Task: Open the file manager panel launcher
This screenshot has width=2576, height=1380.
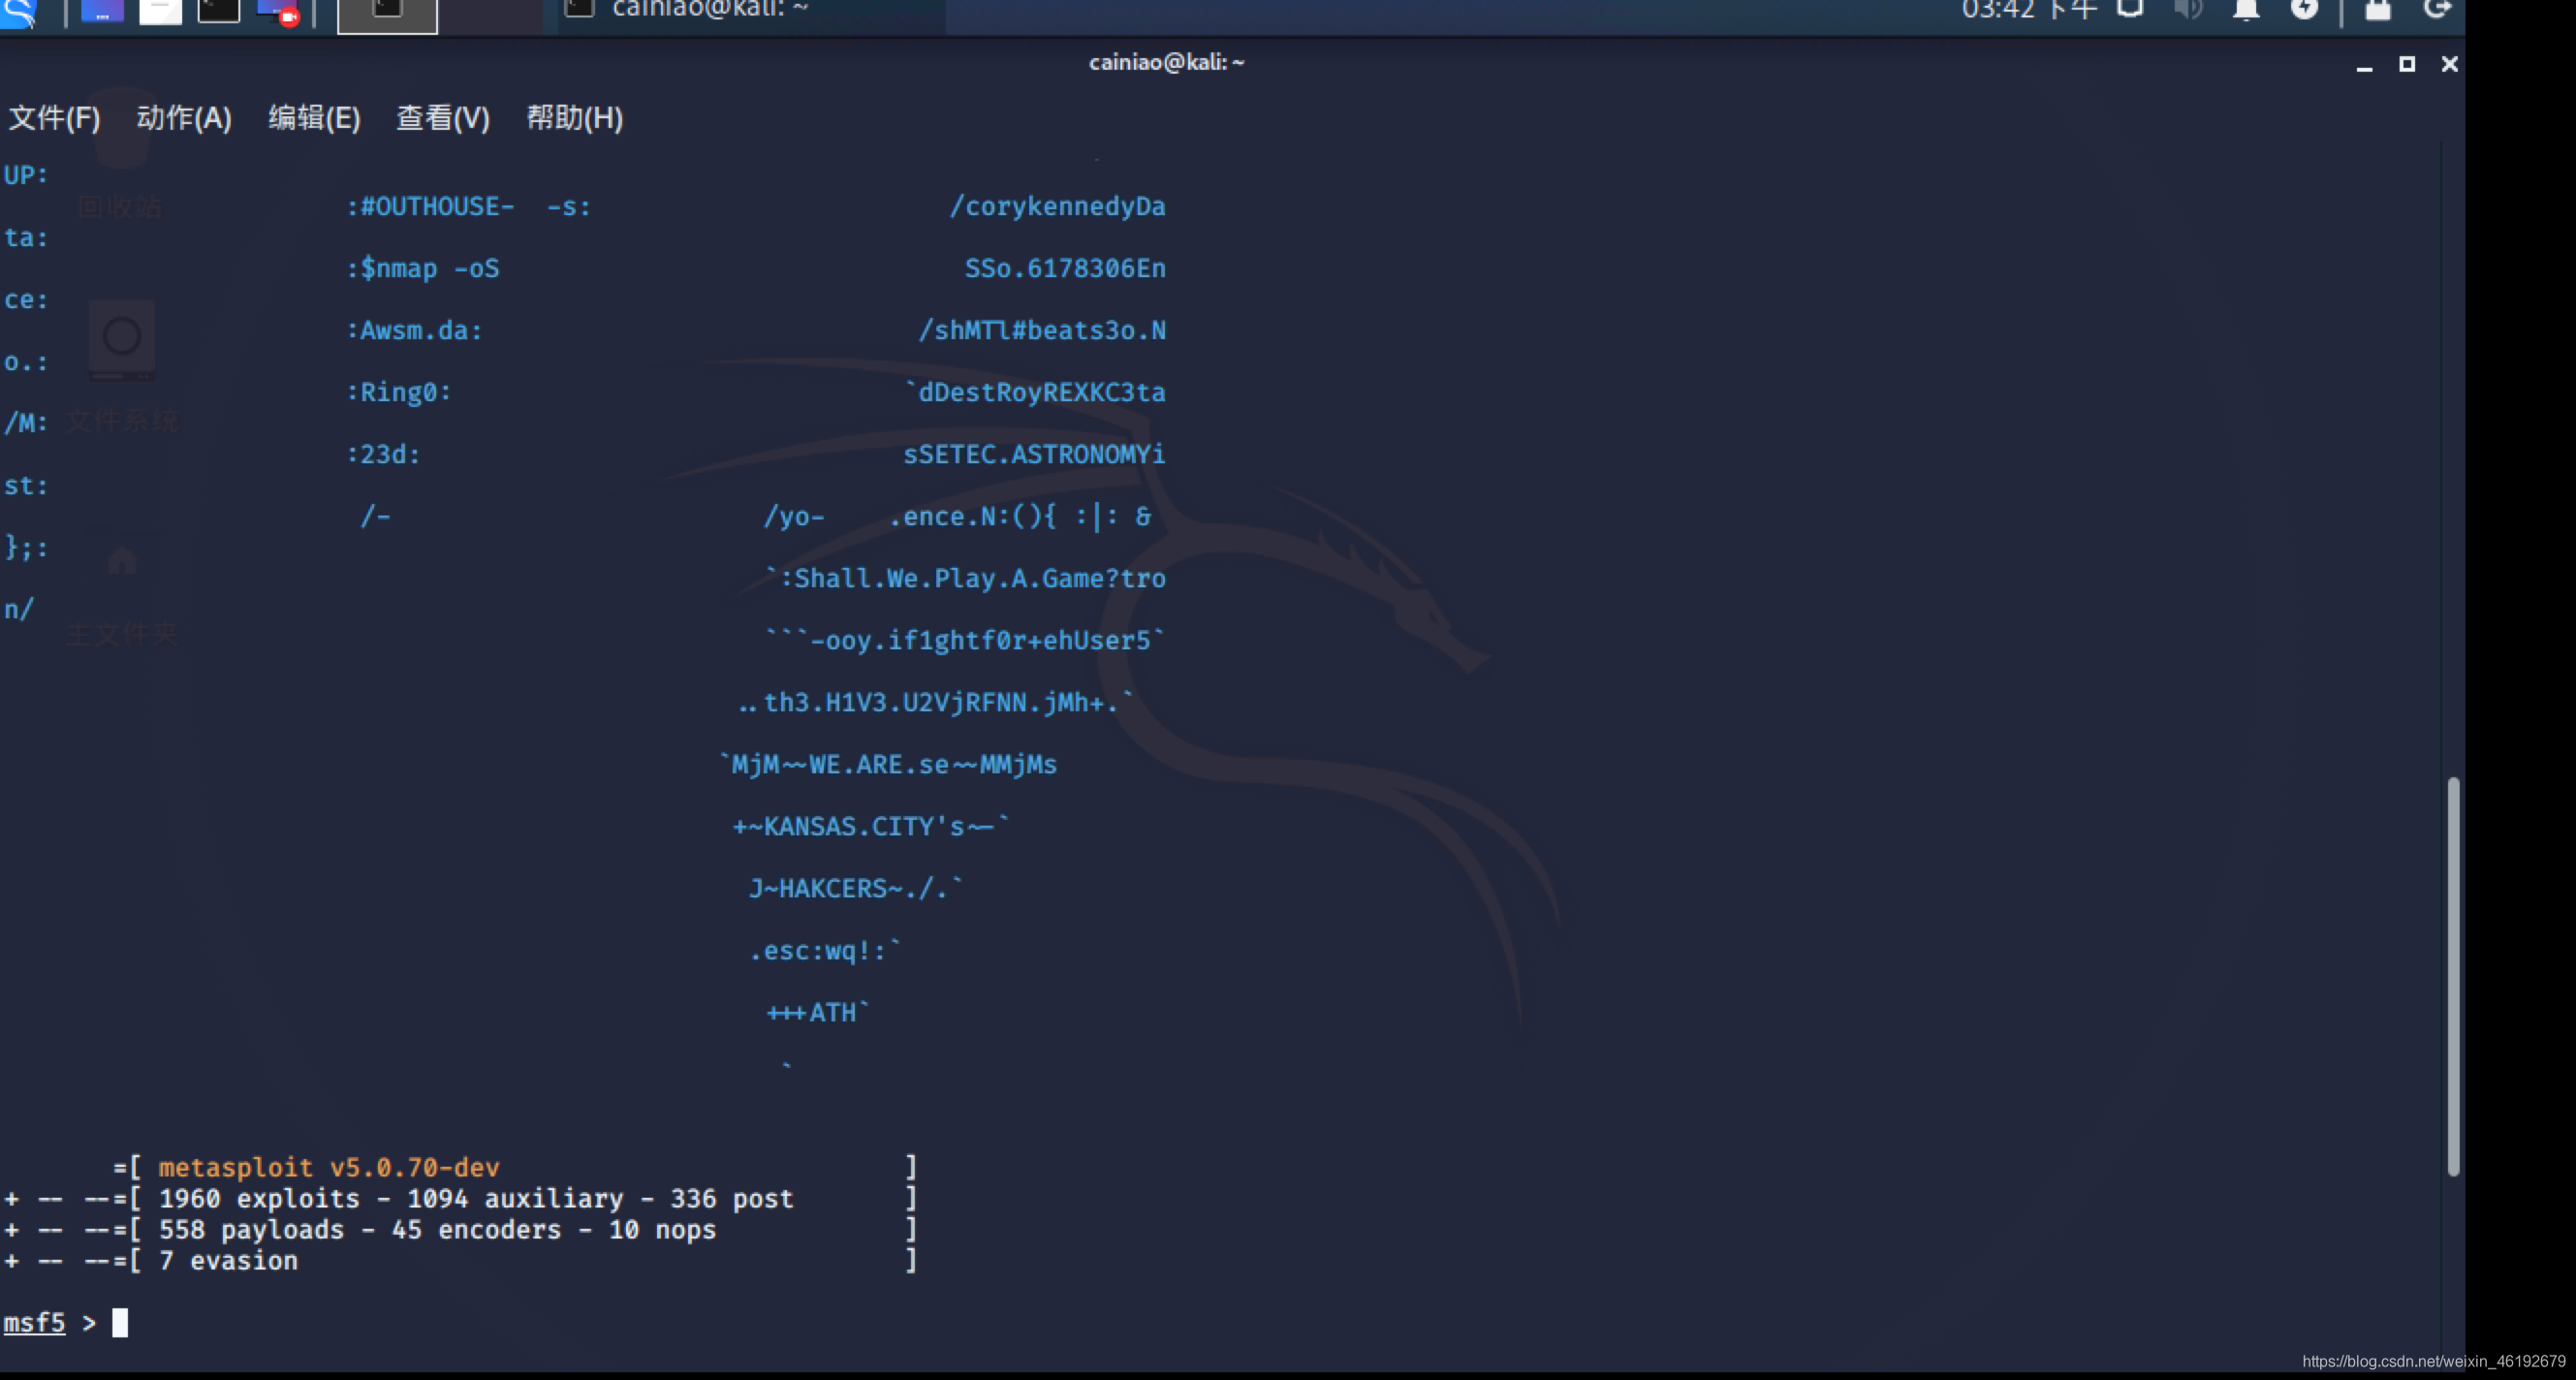Action: [160, 12]
